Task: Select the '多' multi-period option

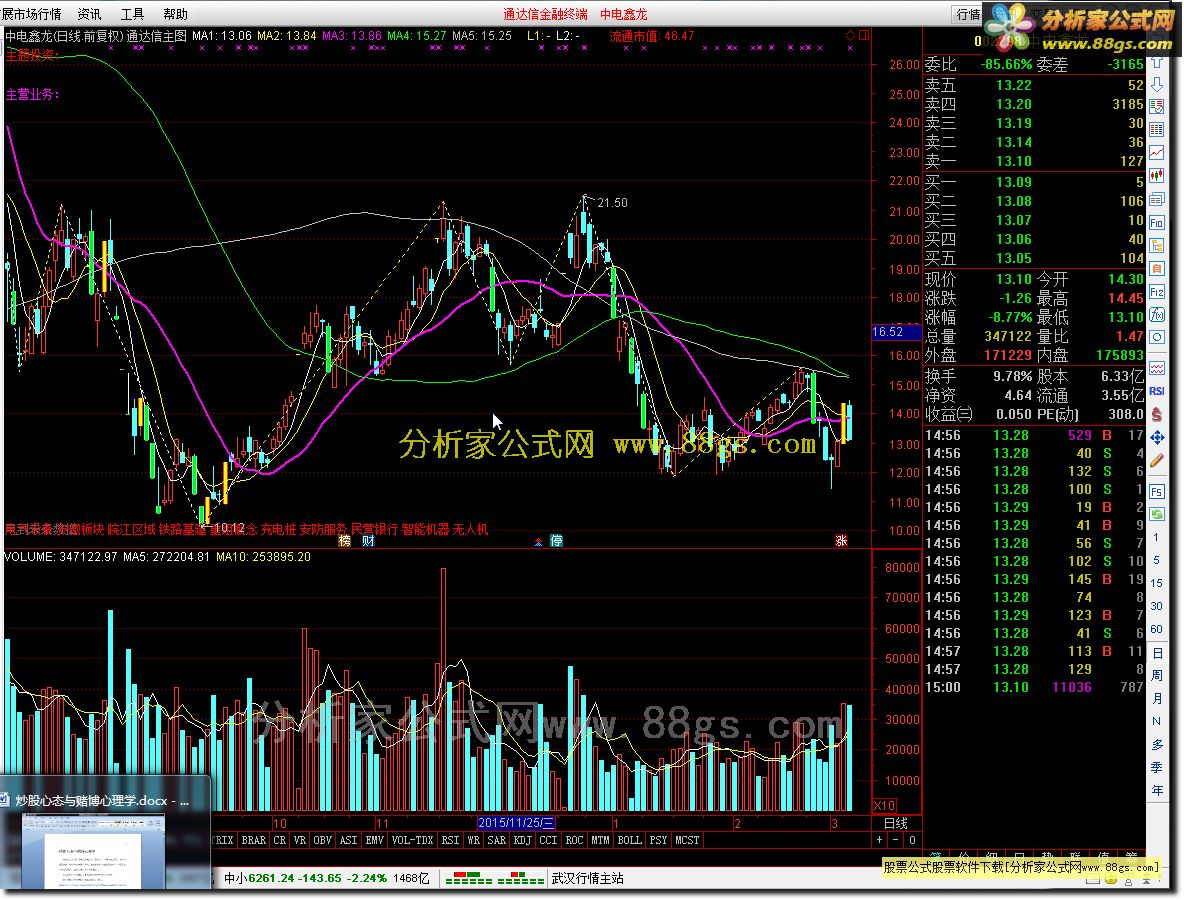Action: (x=1157, y=744)
